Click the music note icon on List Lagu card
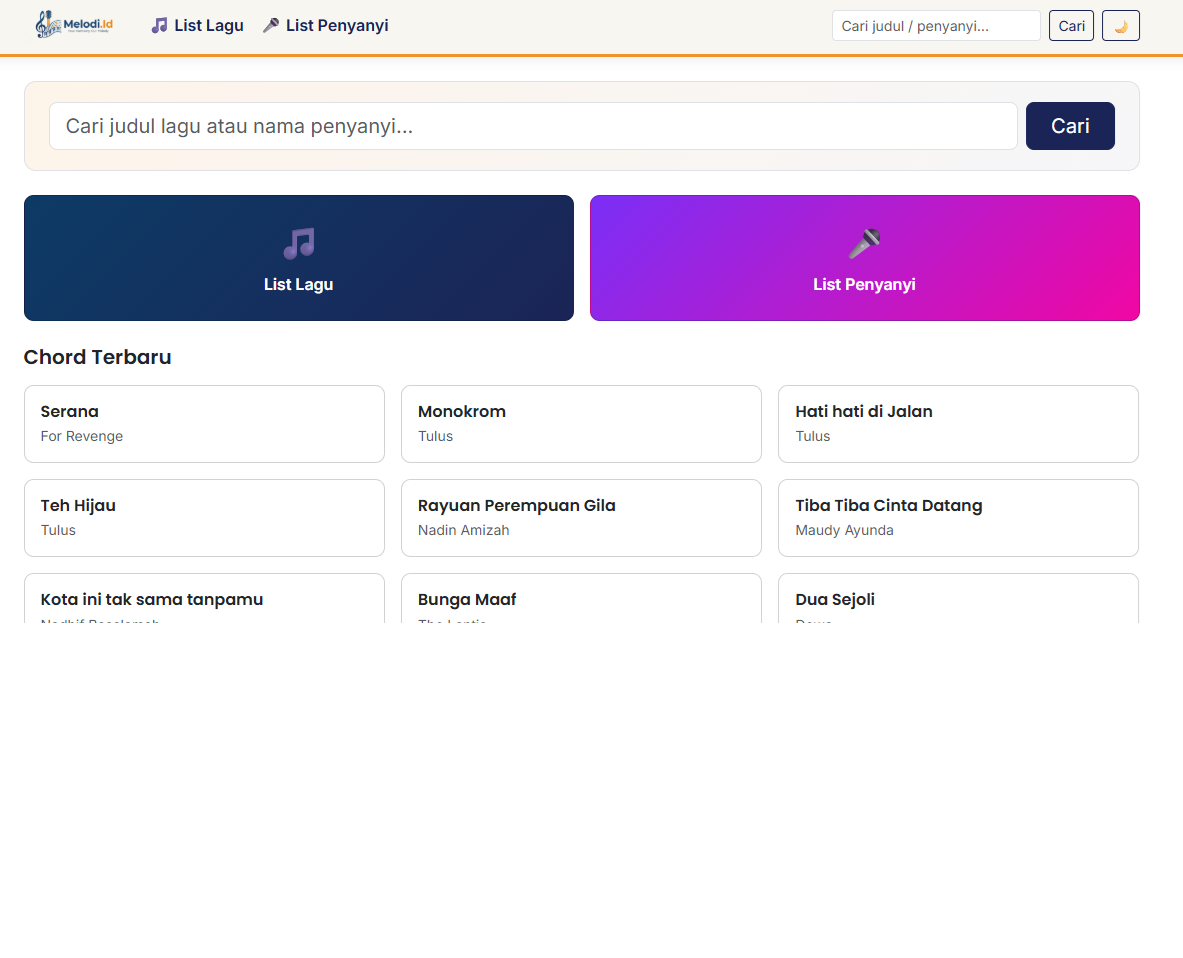 [299, 244]
